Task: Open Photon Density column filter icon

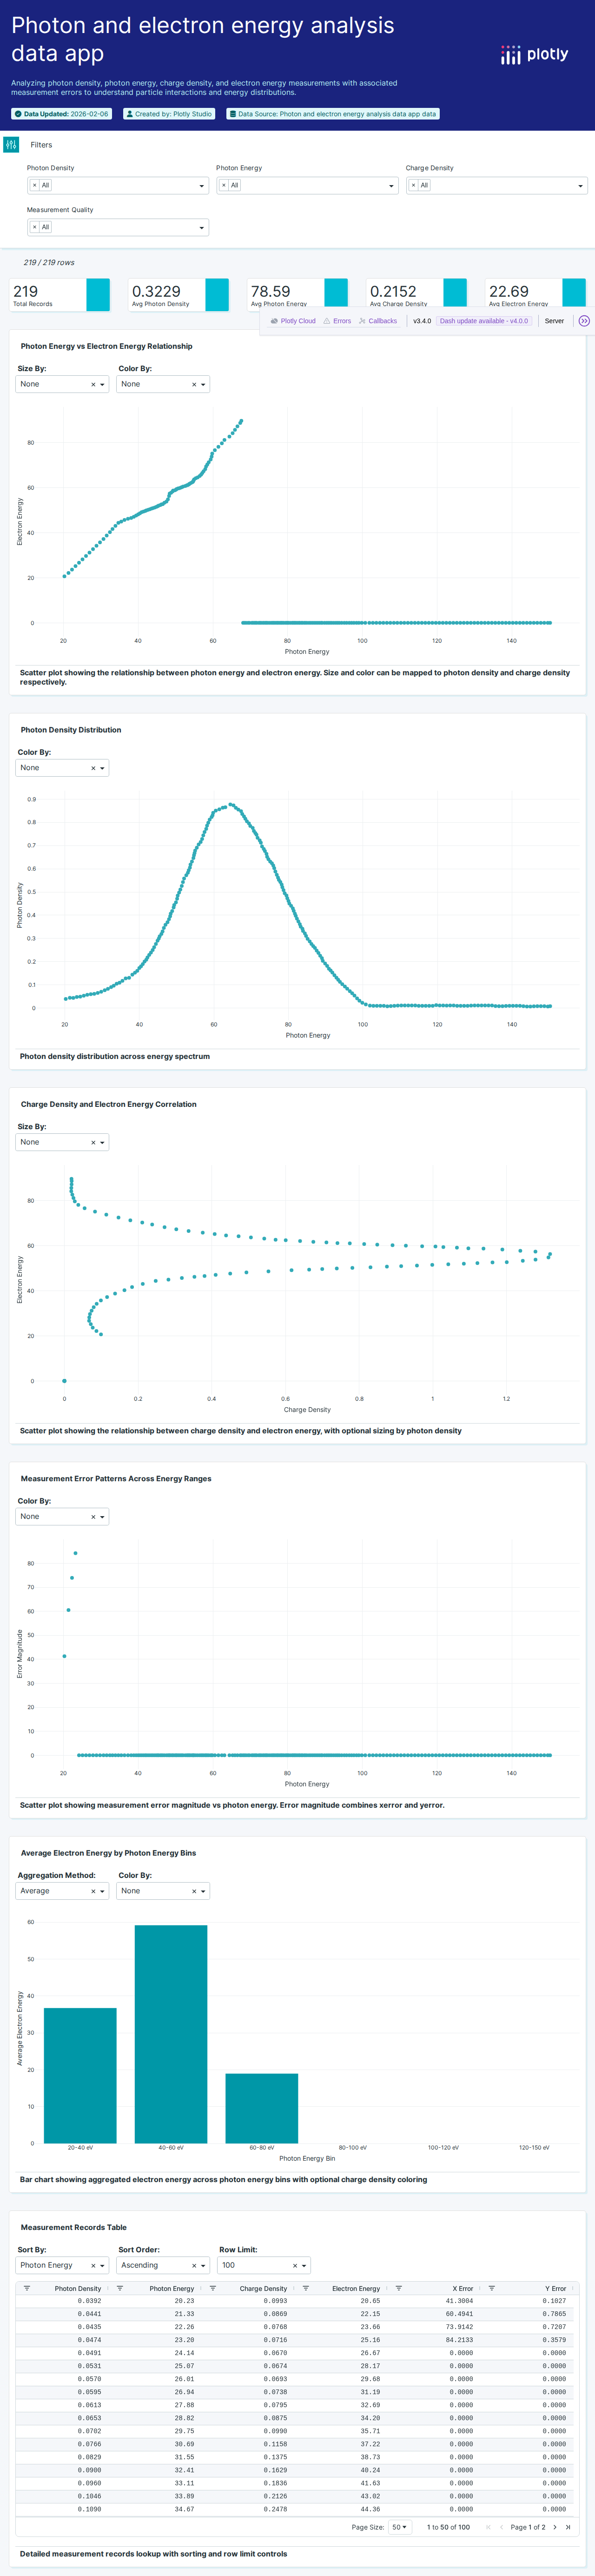Action: [x=27, y=2288]
